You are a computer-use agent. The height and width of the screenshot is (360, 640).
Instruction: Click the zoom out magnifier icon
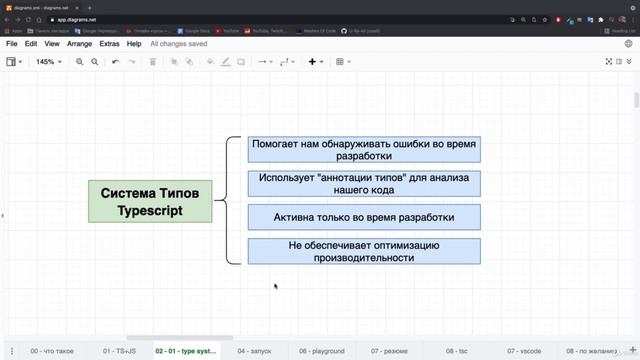pos(94,62)
